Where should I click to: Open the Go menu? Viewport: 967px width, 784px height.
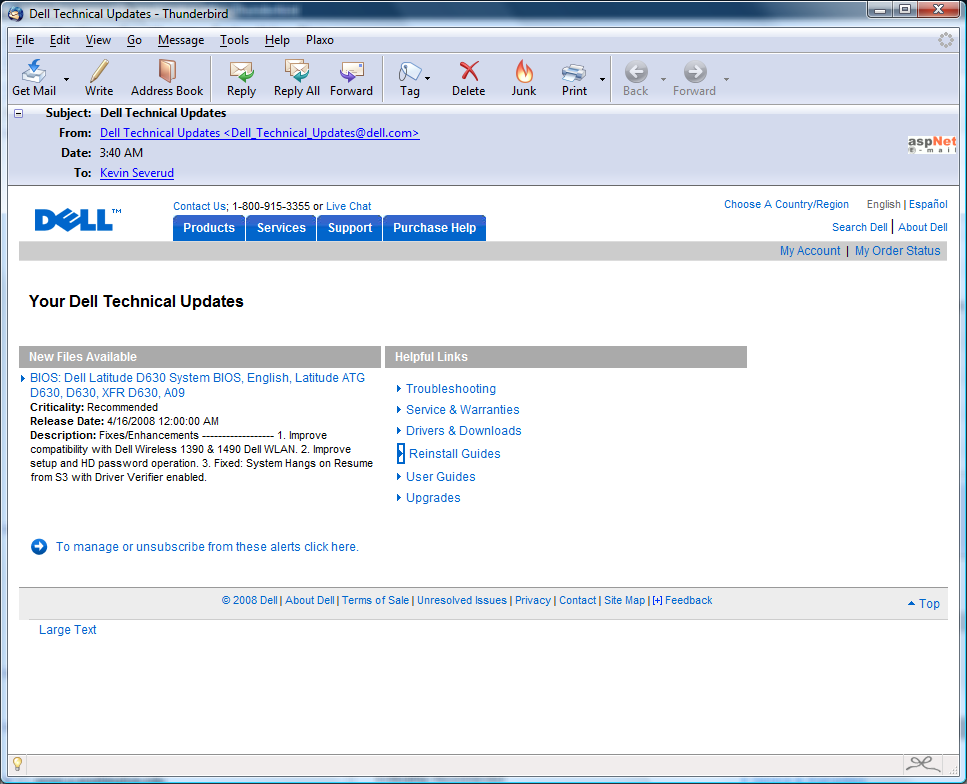(x=134, y=40)
